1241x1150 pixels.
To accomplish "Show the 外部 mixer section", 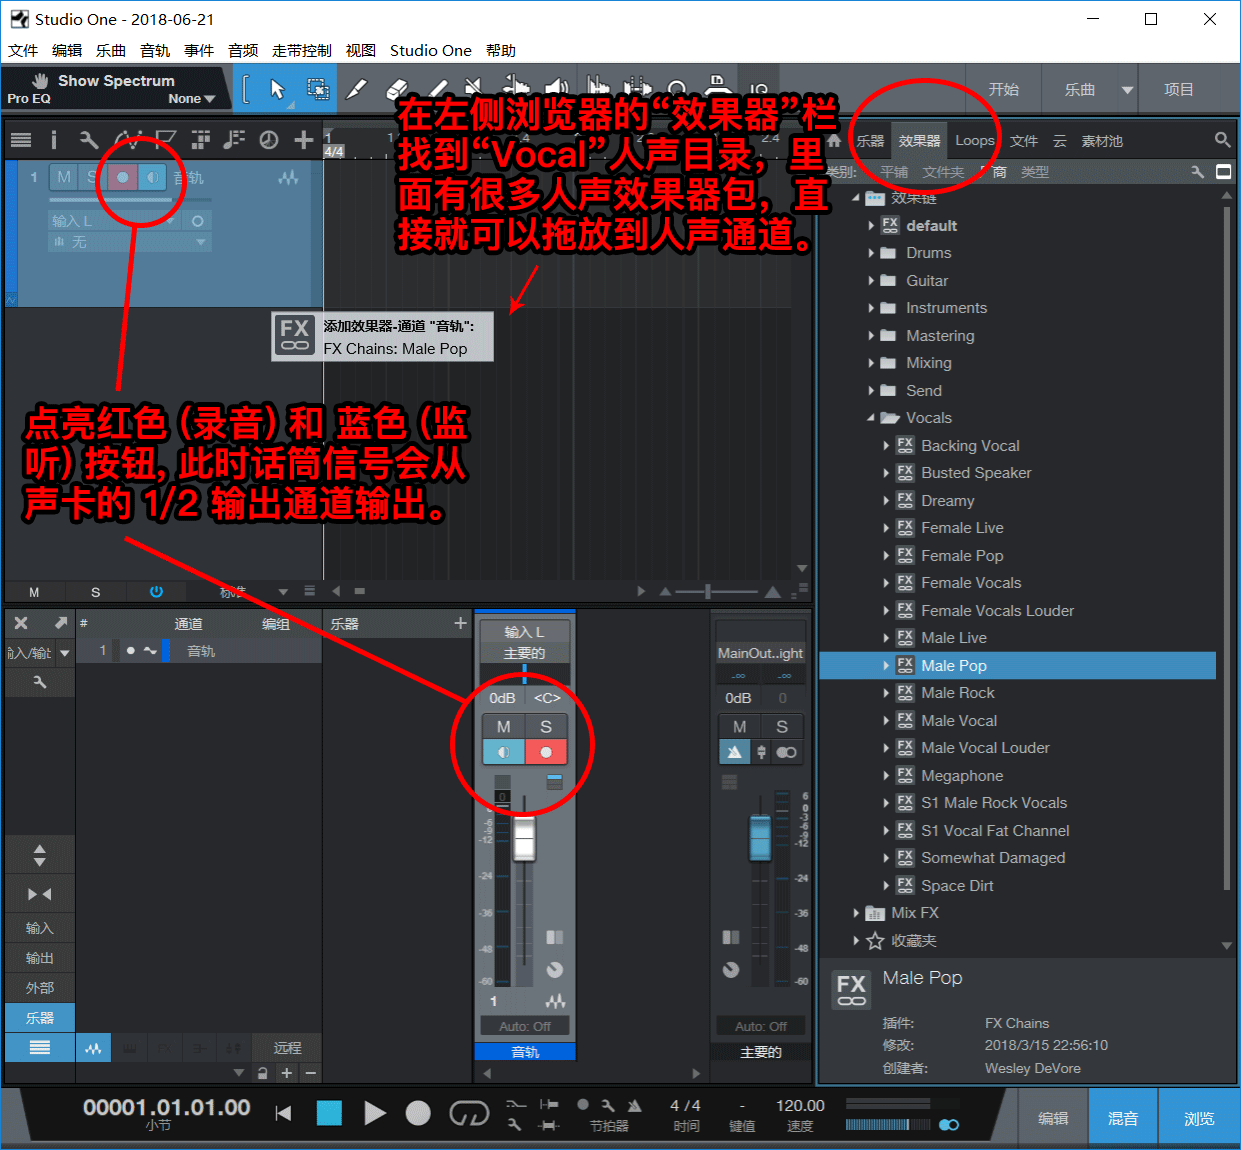I will click(40, 987).
